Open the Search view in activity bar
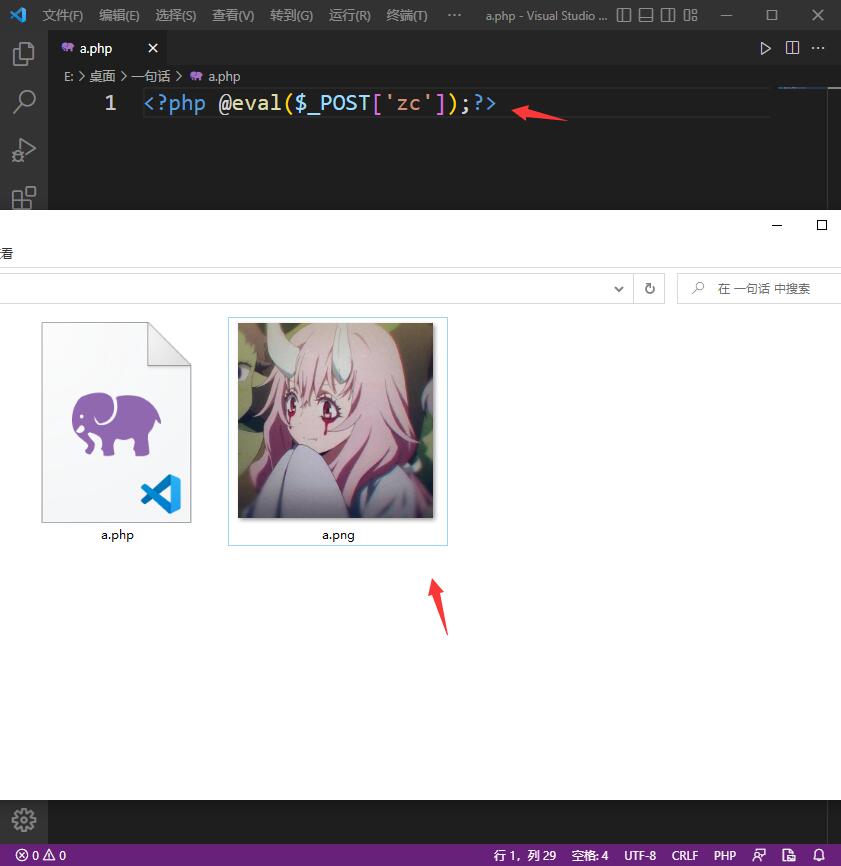 [x=23, y=102]
